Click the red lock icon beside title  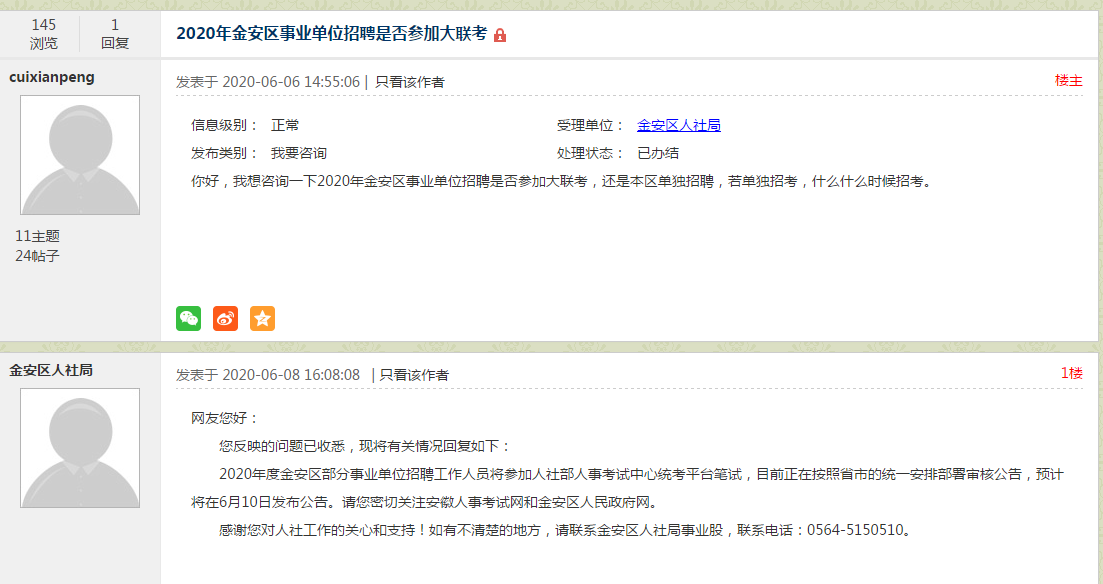tap(500, 35)
